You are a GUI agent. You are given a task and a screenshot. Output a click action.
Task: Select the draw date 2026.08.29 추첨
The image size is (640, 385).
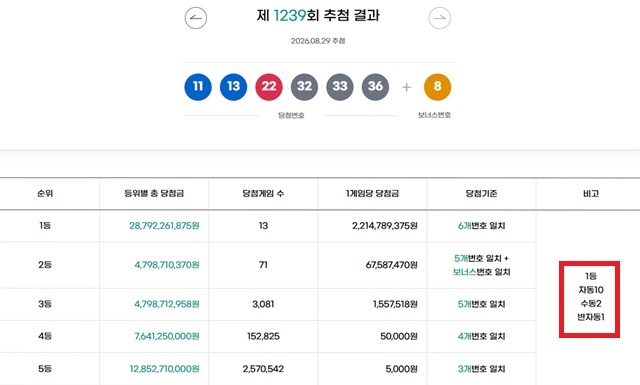click(x=318, y=41)
